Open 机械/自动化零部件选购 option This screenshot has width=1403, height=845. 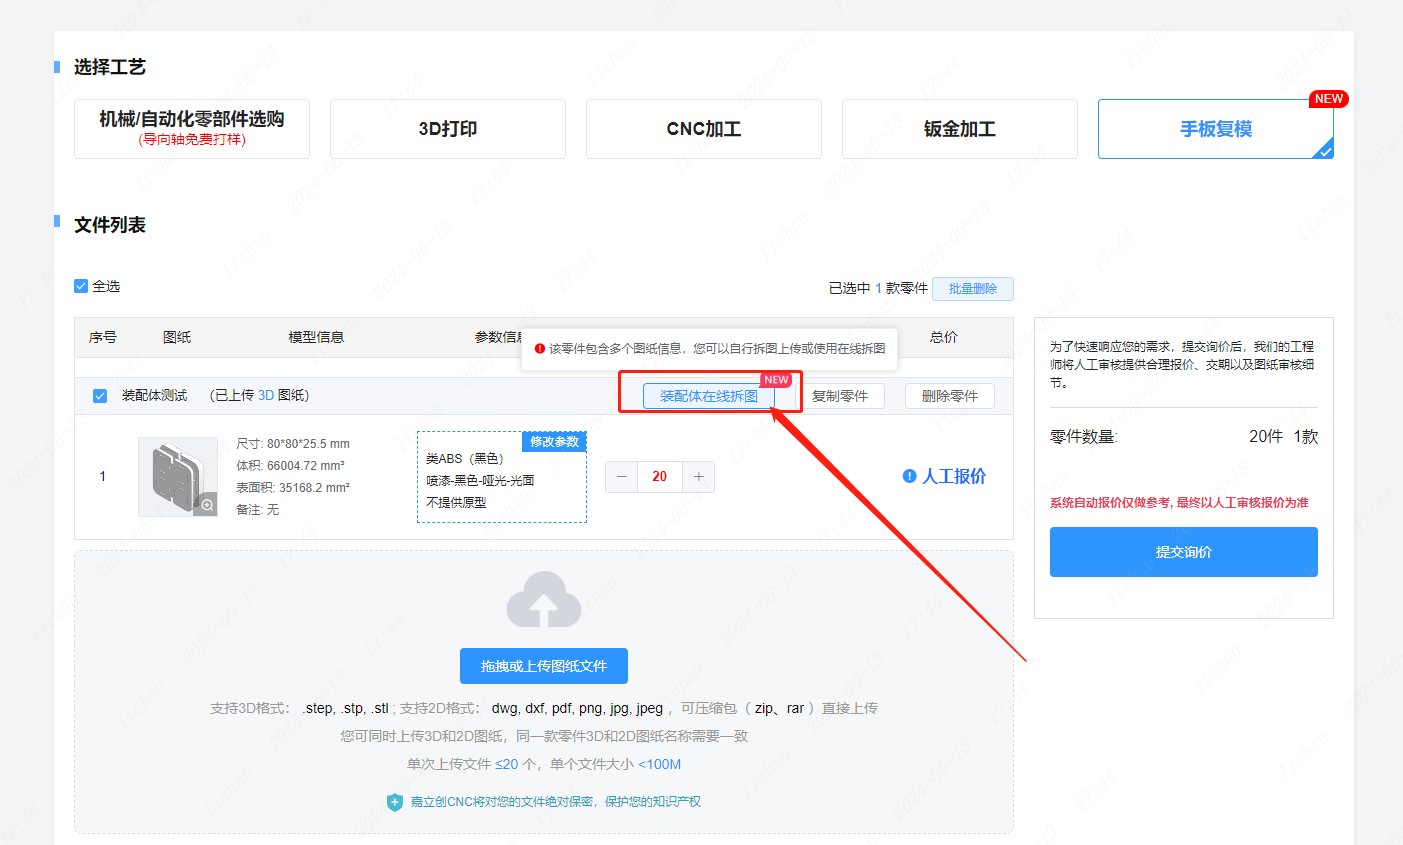[191, 128]
